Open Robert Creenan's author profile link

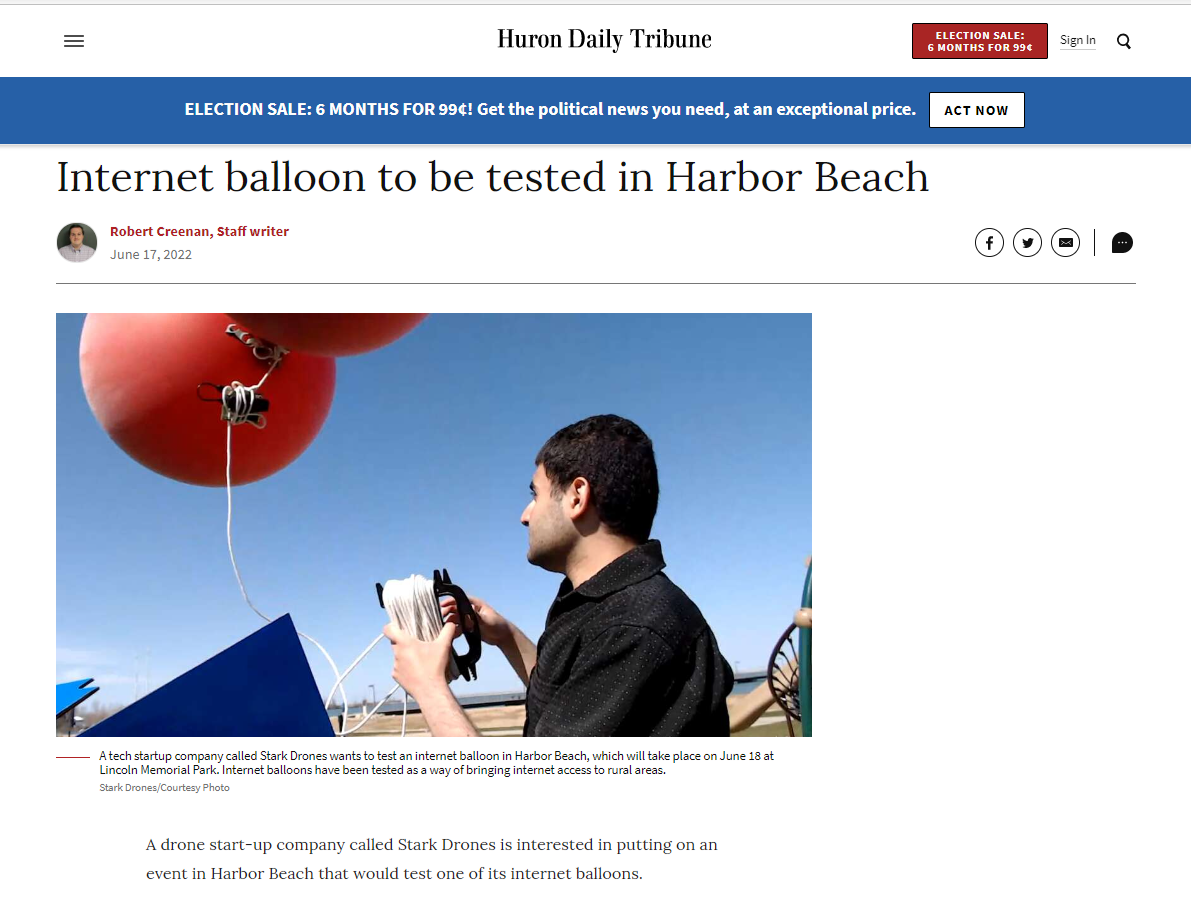[x=199, y=231]
